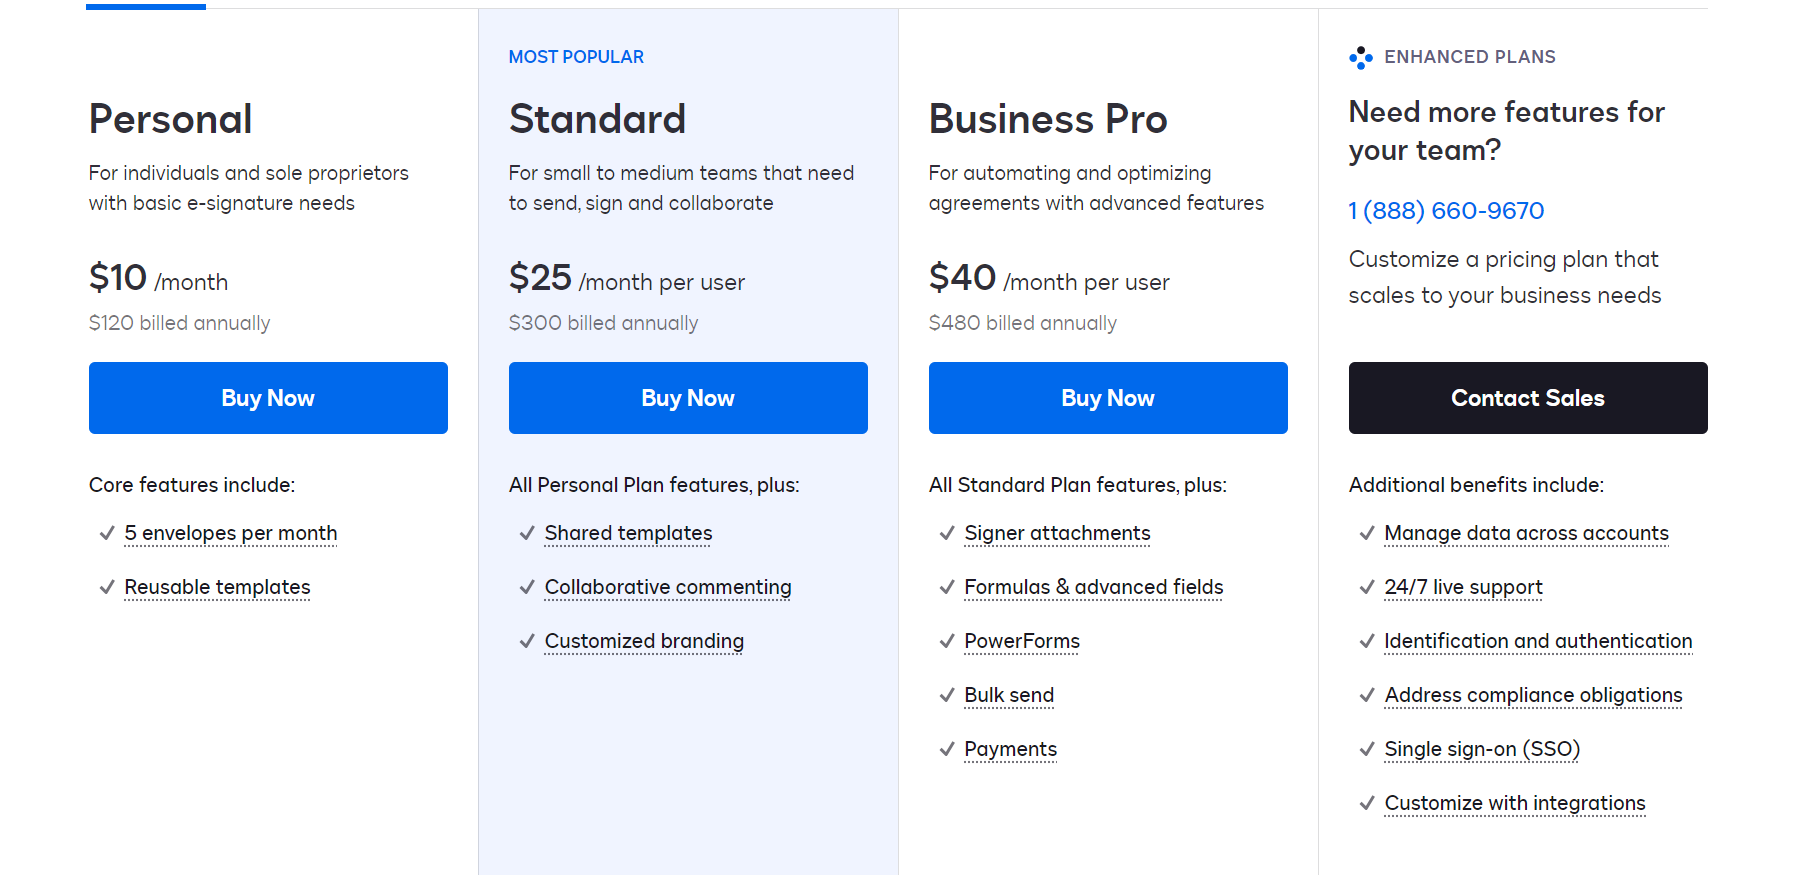The width and height of the screenshot is (1797, 884).
Task: Click Buy Now under the Personal plan
Action: [267, 397]
